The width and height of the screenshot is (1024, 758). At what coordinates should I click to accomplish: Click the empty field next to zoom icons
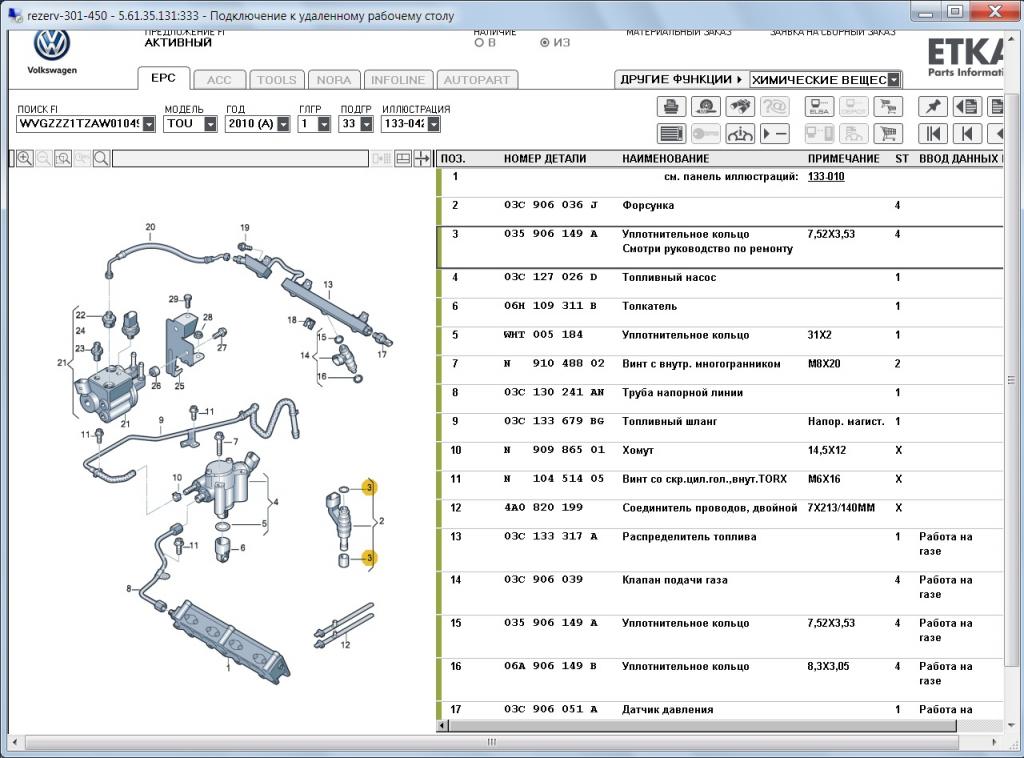(x=240, y=159)
